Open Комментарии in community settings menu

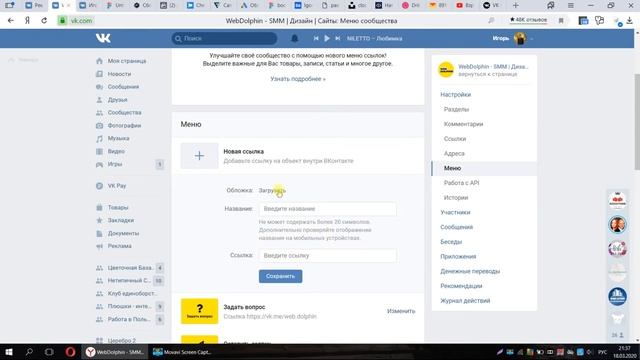[463, 124]
